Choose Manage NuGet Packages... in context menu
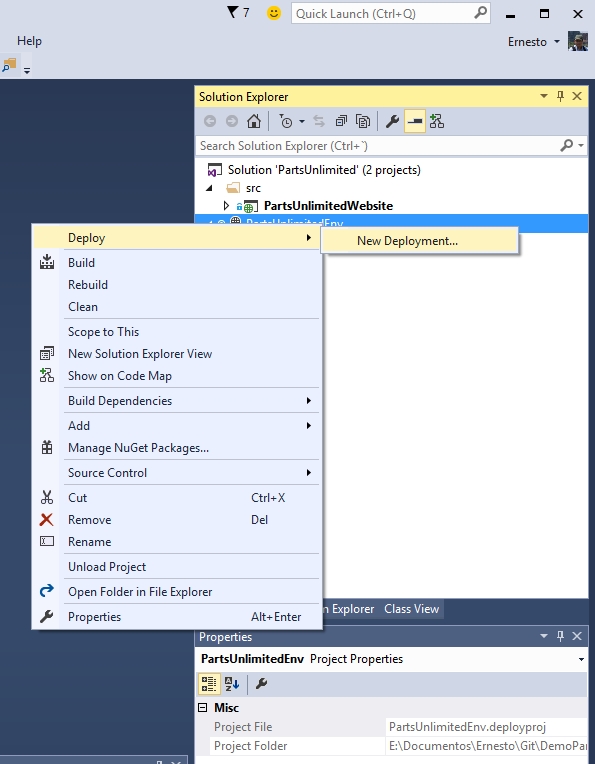 pyautogui.click(x=138, y=448)
